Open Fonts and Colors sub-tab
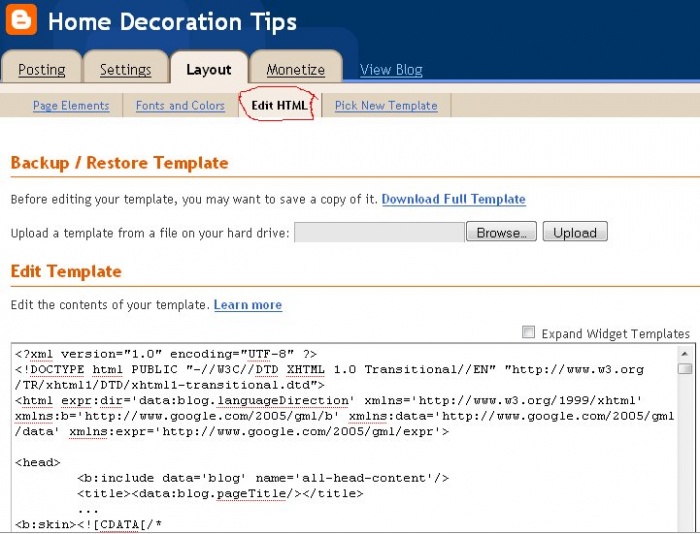Screen dimensions: 700x534 coord(180,105)
